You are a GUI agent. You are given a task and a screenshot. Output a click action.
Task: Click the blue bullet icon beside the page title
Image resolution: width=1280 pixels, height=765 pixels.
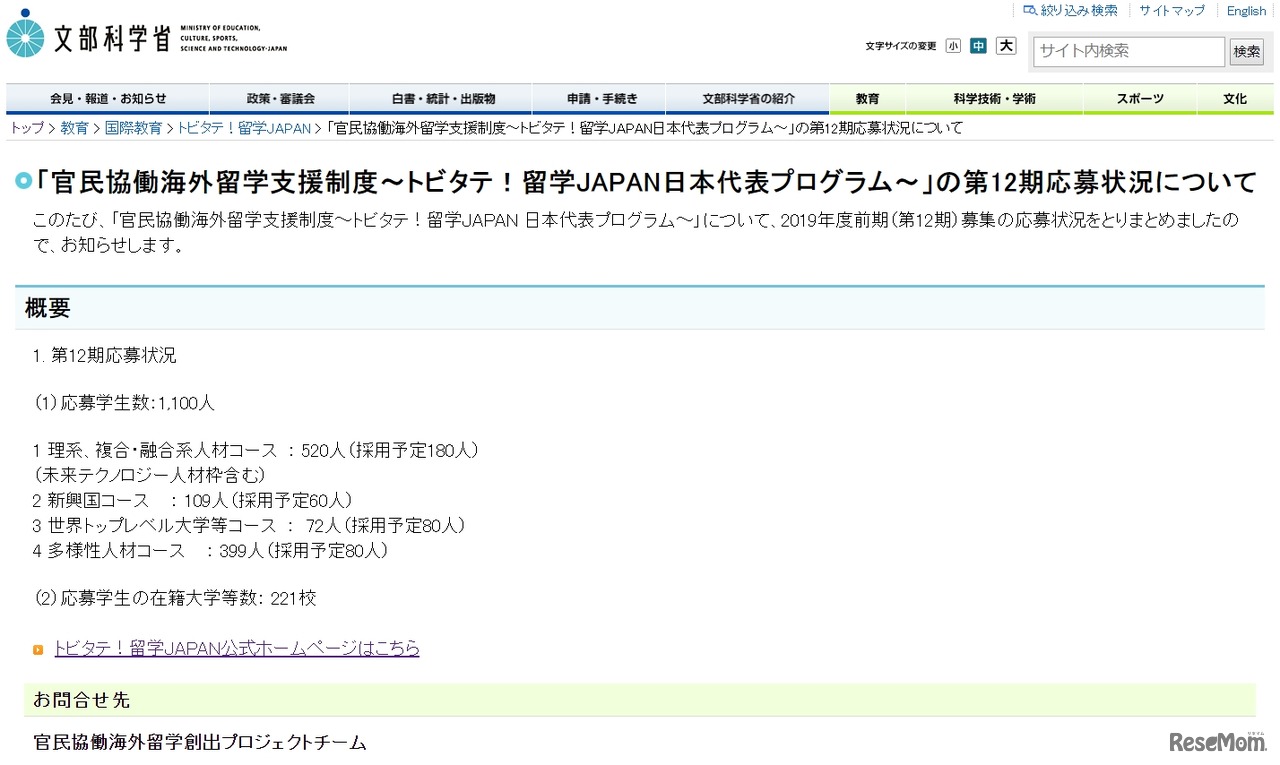25,180
